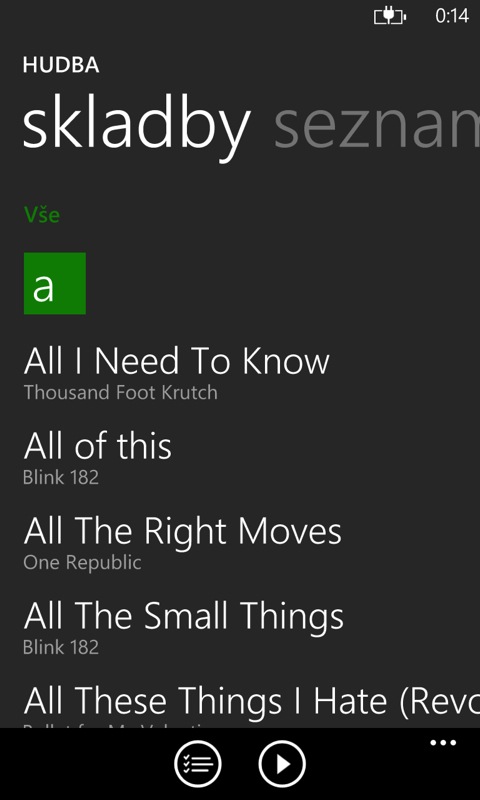This screenshot has height=800, width=480.
Task: Tap the circular play button
Action: 282,764
